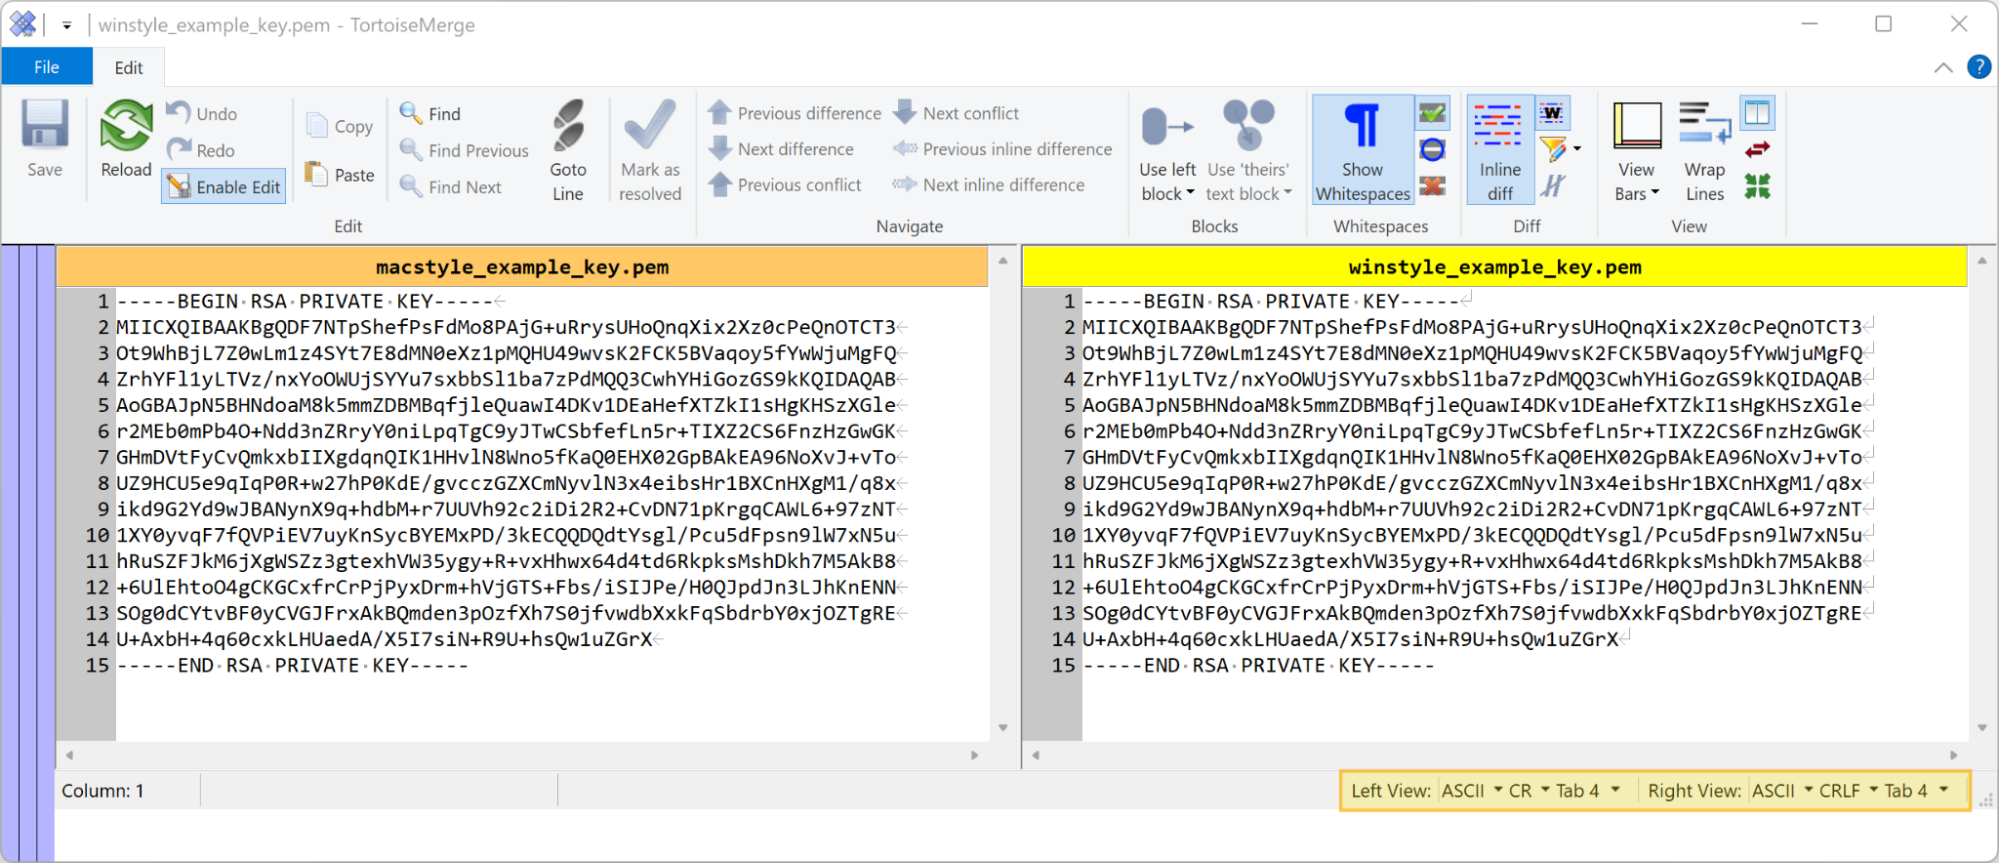
Task: Select the winstyle_example_key.pem pane header
Action: [x=1495, y=267]
